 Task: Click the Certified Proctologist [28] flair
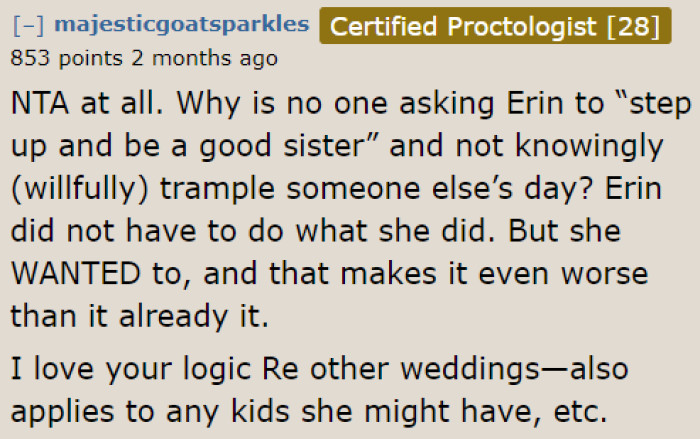[495, 25]
